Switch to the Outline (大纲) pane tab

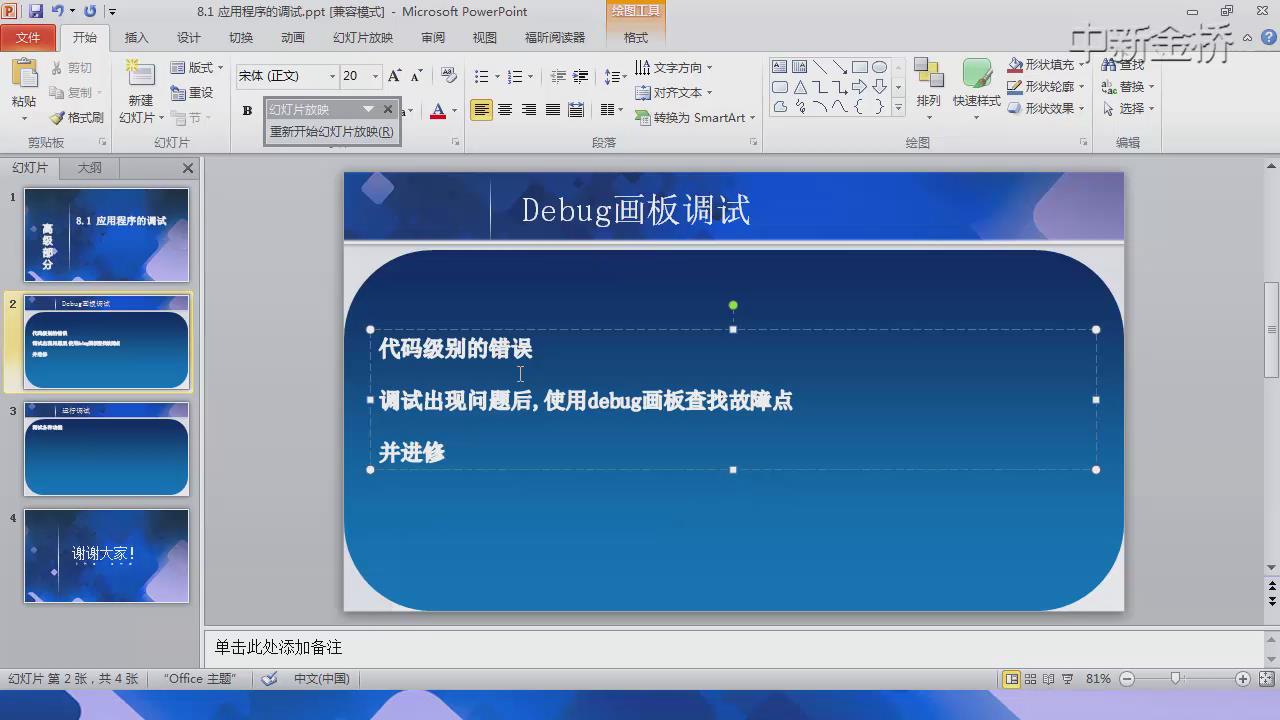[x=90, y=168]
